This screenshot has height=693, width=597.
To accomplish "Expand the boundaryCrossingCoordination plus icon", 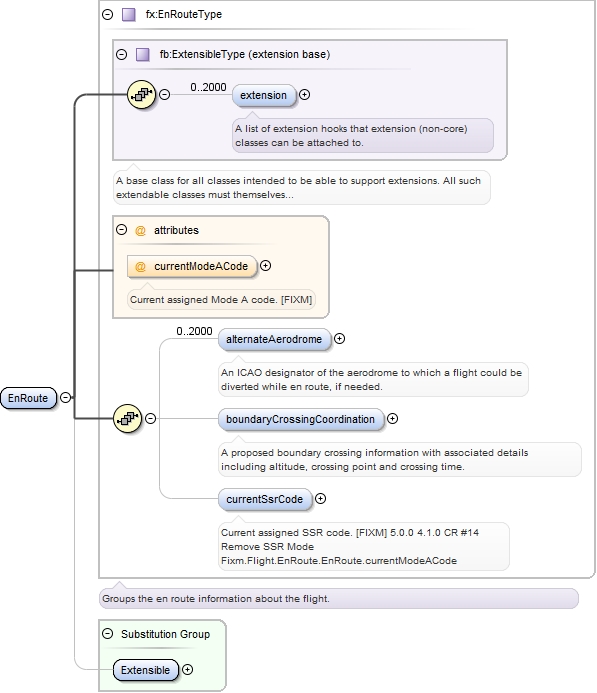I will point(392,419).
